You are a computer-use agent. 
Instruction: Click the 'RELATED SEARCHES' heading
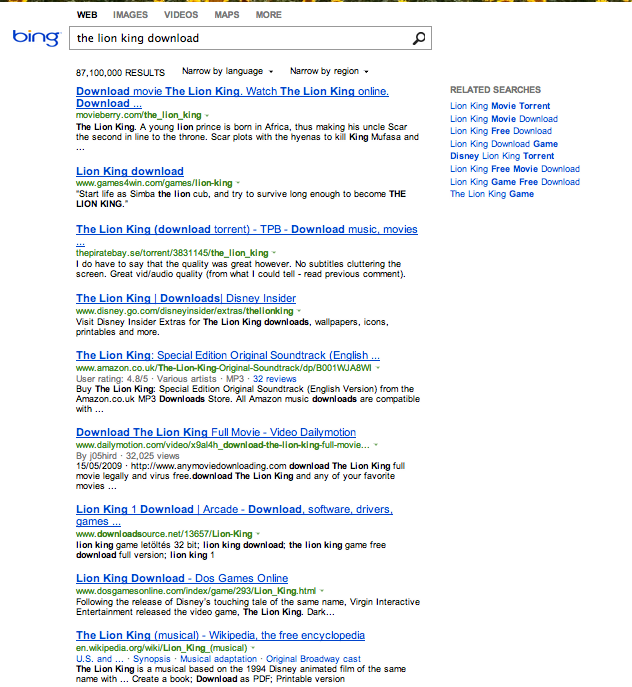pos(496,90)
